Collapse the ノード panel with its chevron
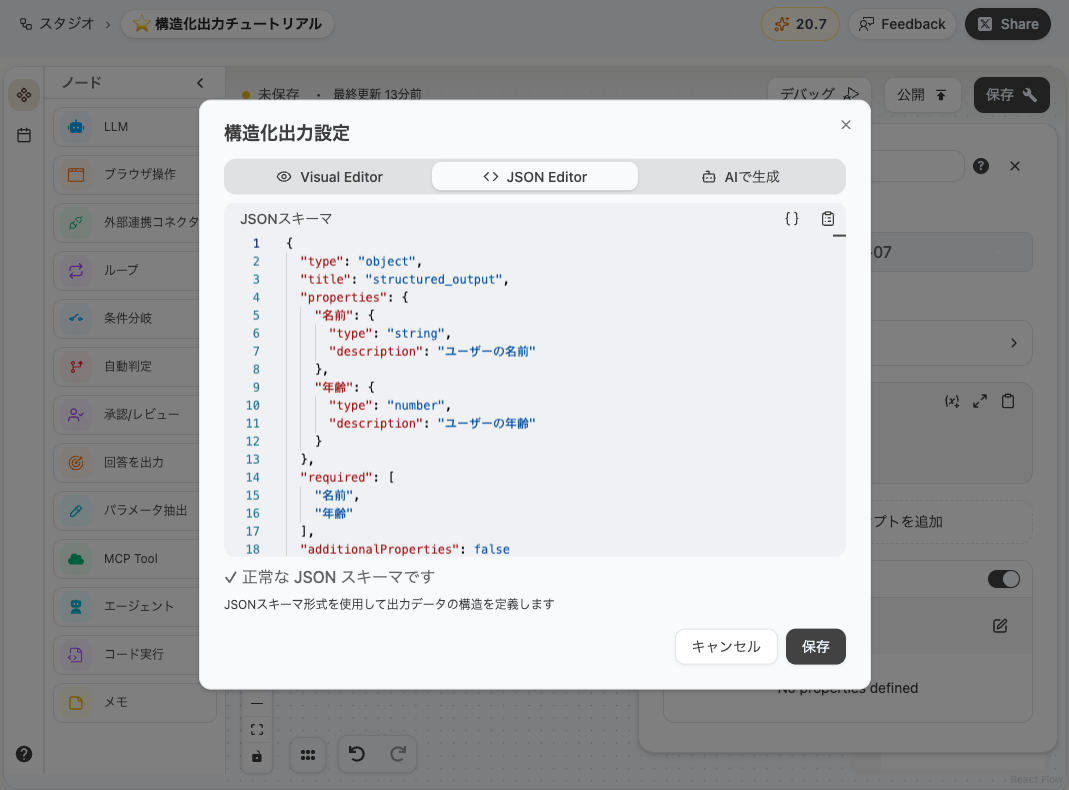 tap(199, 83)
